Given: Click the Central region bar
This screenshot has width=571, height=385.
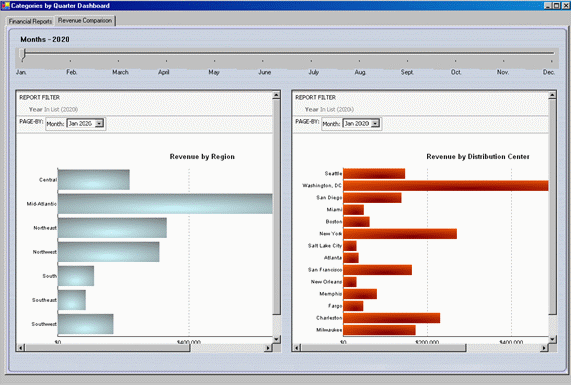Looking at the screenshot, I should click(94, 180).
